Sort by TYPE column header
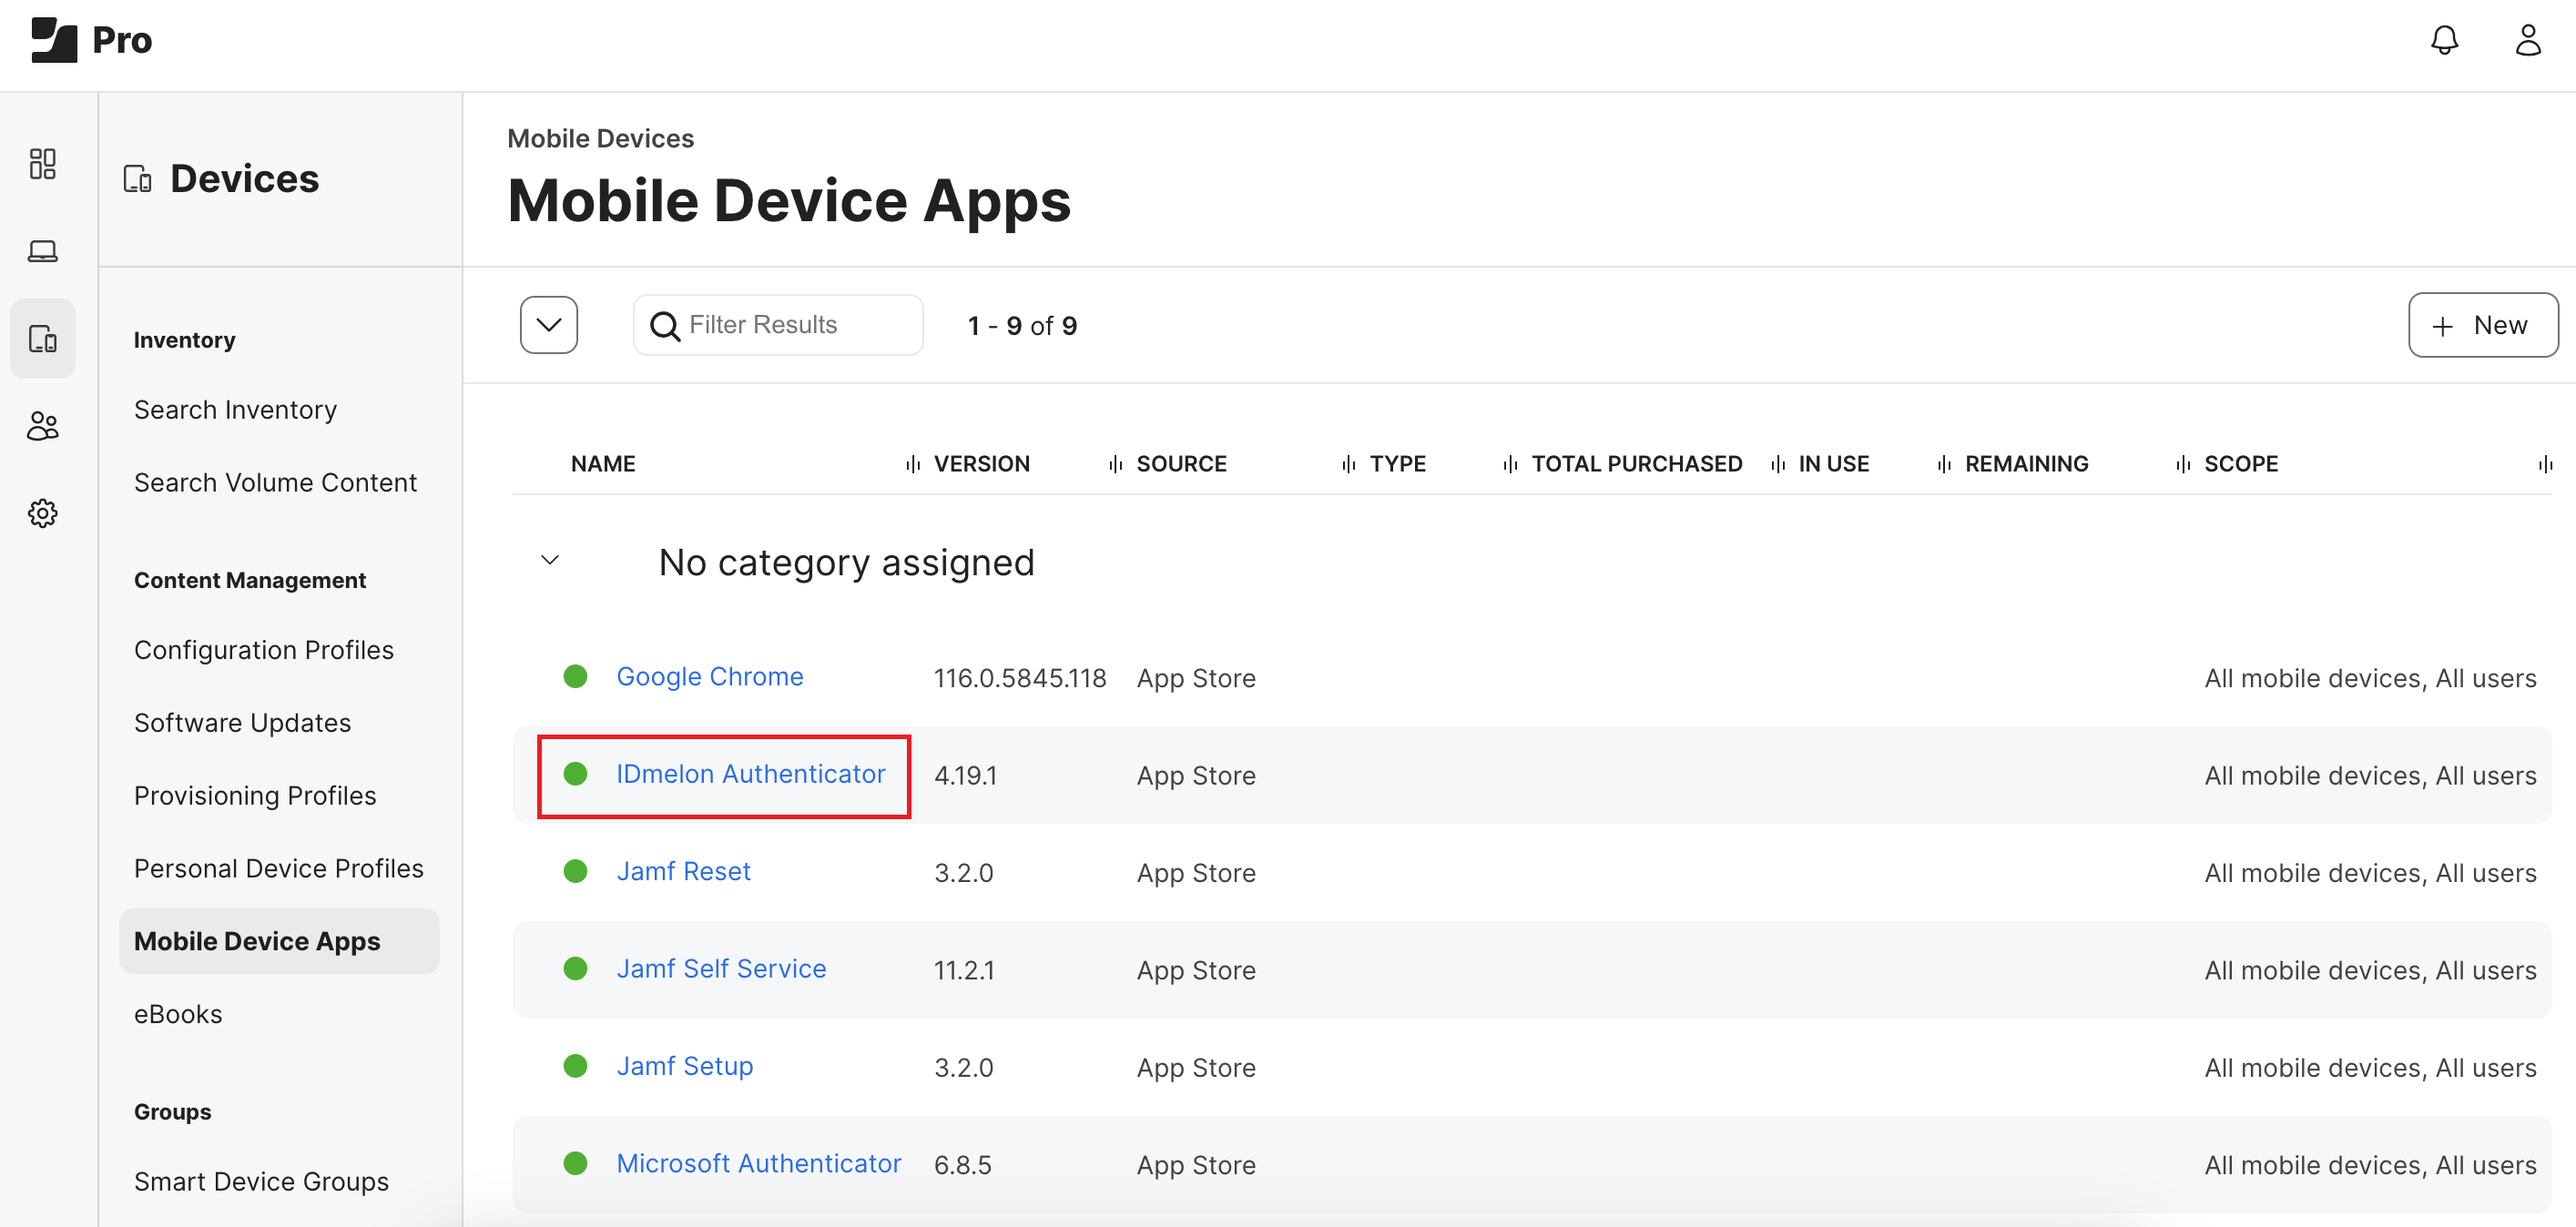This screenshot has height=1227, width=2576. coord(1398,464)
